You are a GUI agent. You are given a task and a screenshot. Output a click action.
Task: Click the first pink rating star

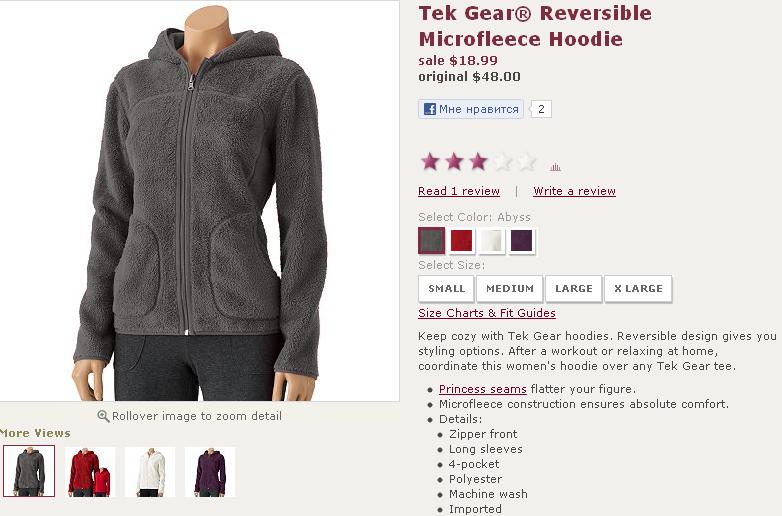coord(430,162)
